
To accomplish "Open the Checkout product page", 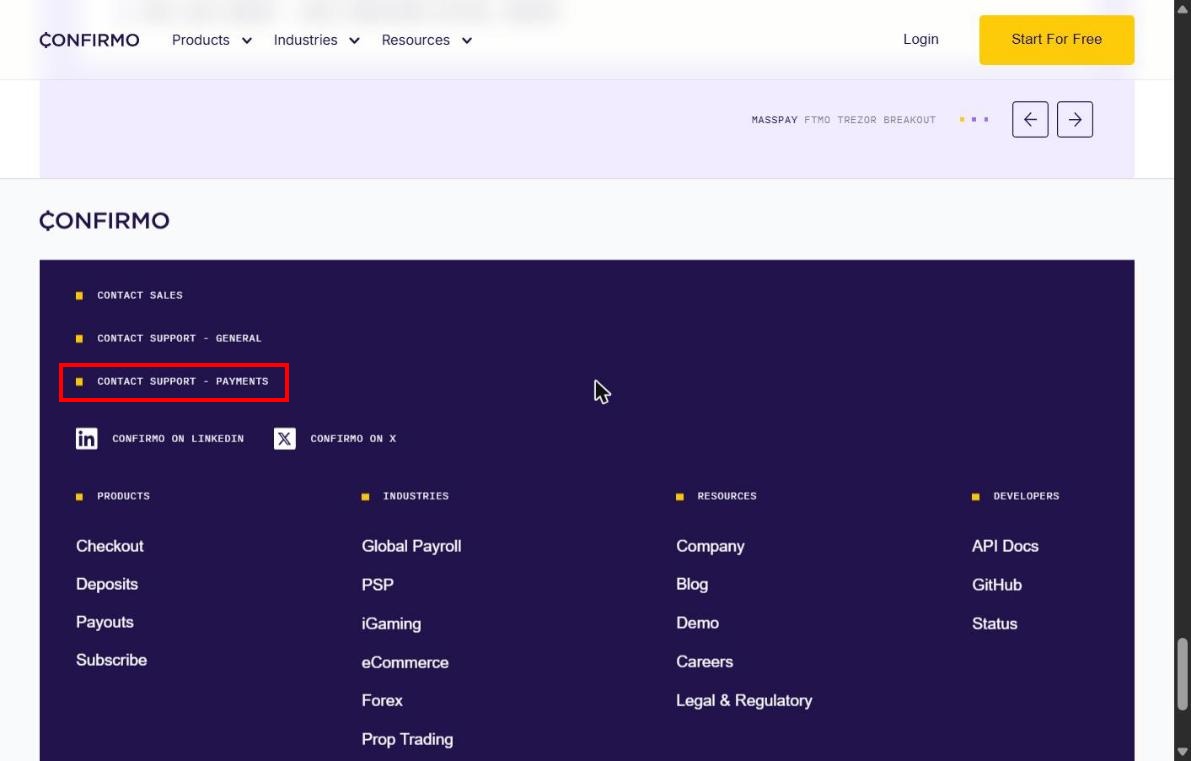I will click(x=109, y=546).
